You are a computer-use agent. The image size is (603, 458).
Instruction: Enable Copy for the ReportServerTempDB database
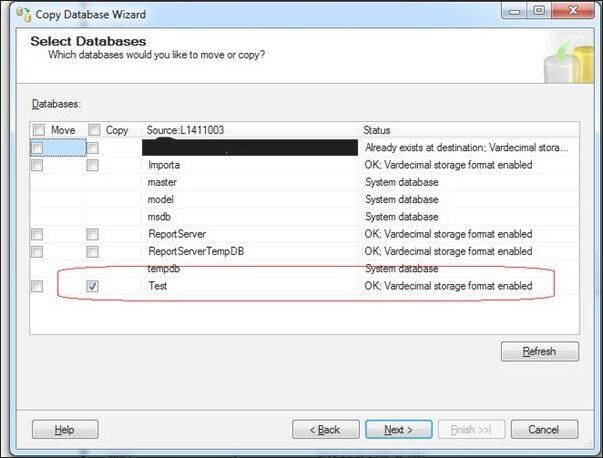coord(93,251)
